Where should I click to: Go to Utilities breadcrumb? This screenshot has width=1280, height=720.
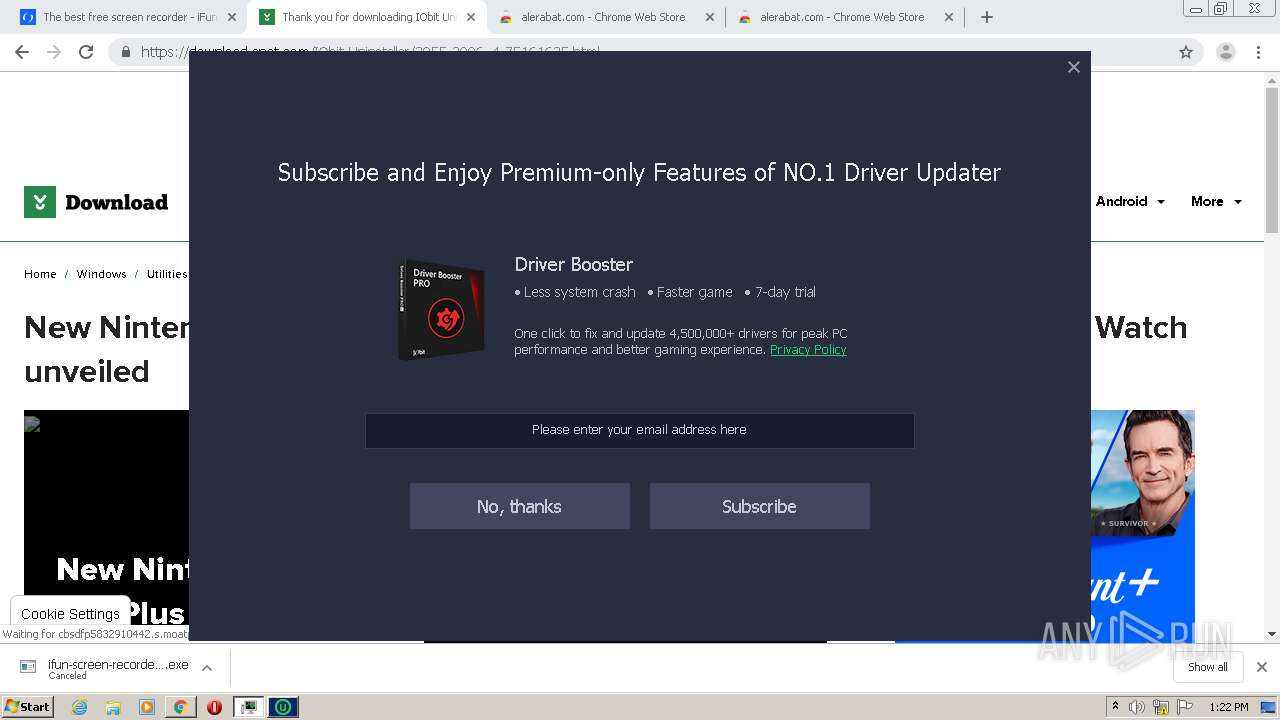[x=166, y=274]
